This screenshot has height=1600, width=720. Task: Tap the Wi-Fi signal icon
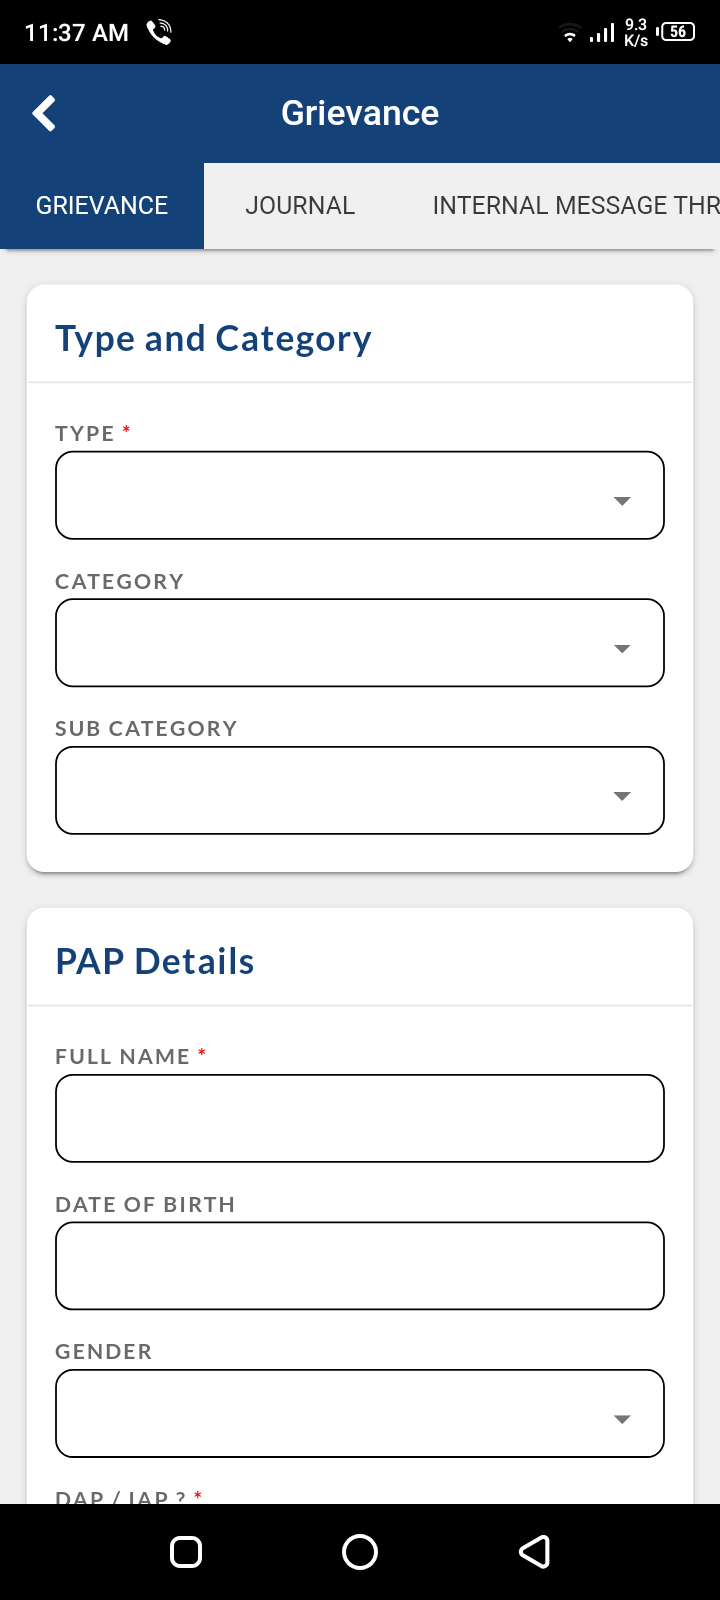click(569, 34)
